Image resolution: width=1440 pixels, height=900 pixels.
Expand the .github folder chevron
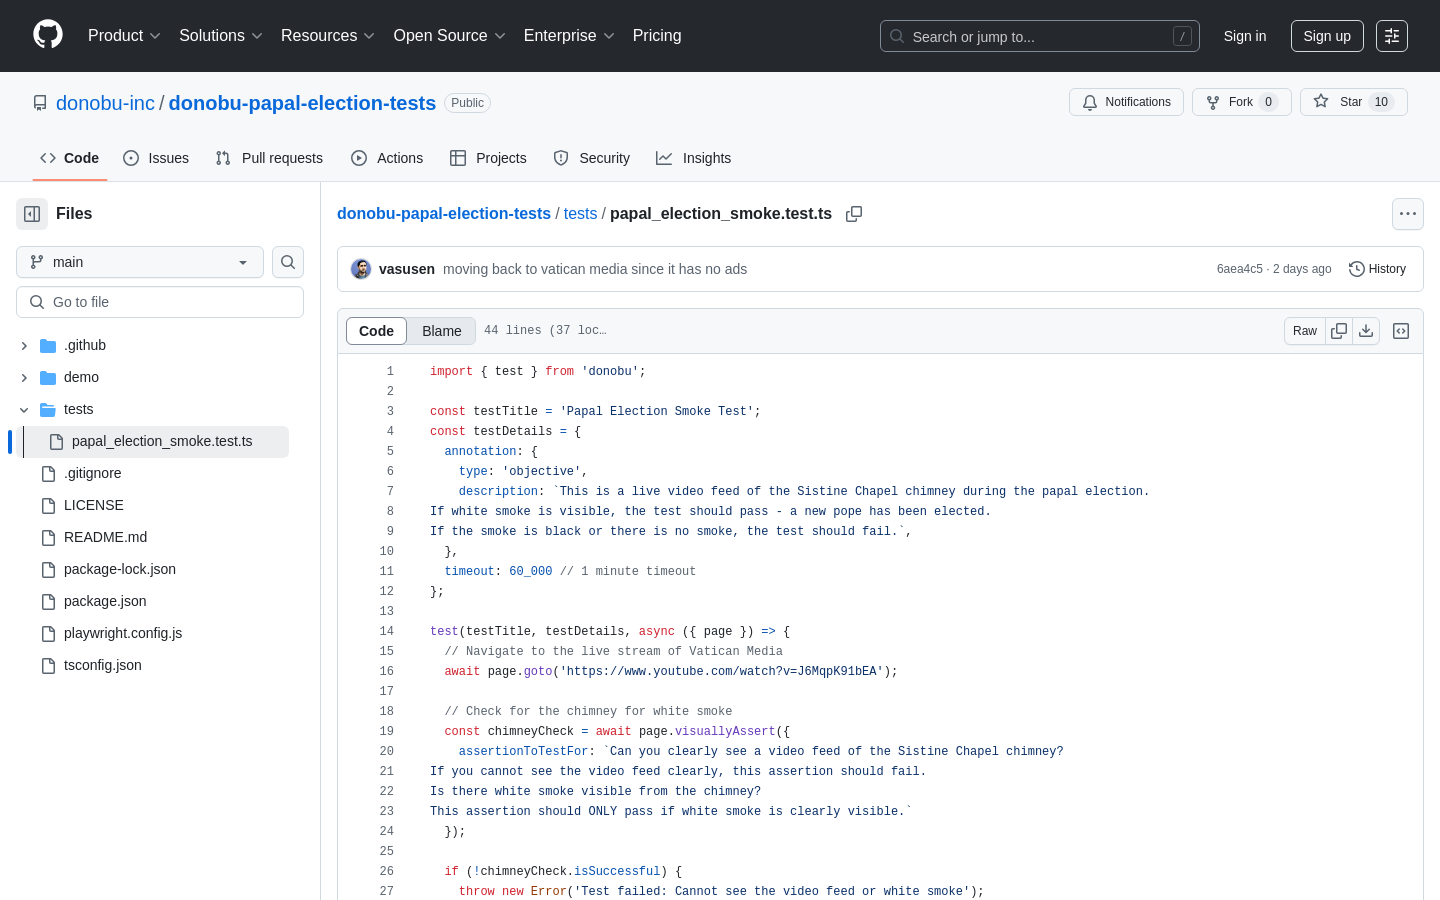(x=24, y=346)
